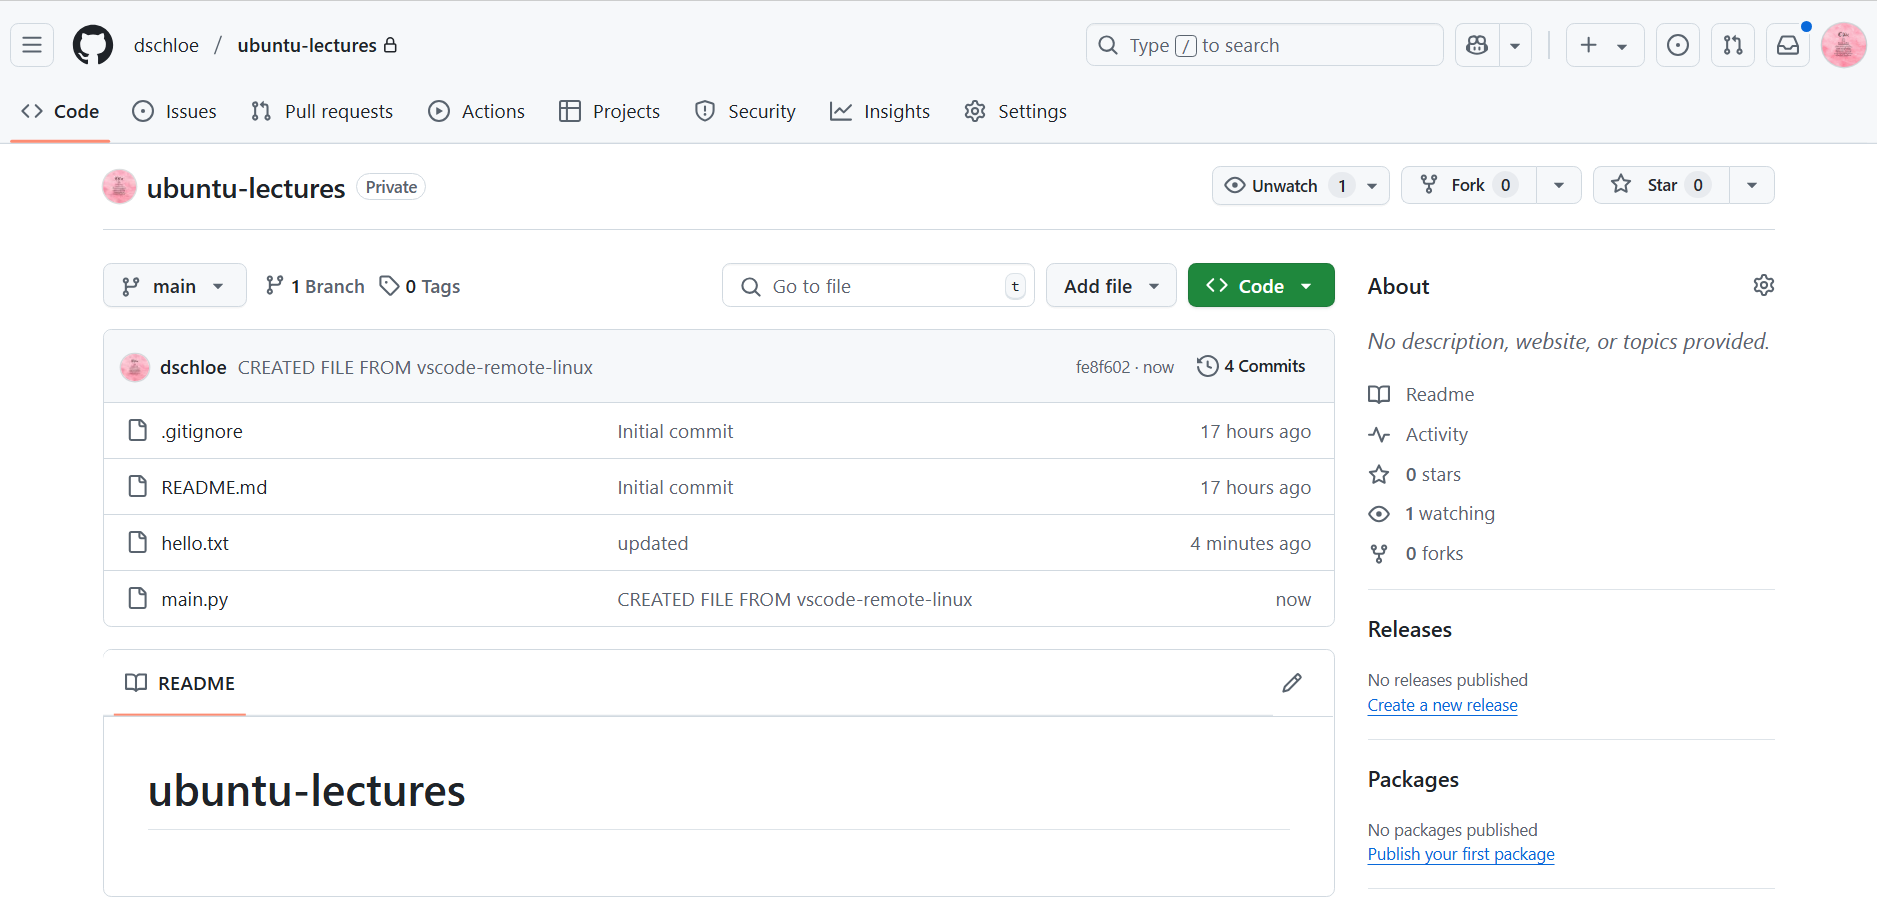Expand the Star lists dropdown arrow
This screenshot has height=903, width=1877.
[1752, 185]
